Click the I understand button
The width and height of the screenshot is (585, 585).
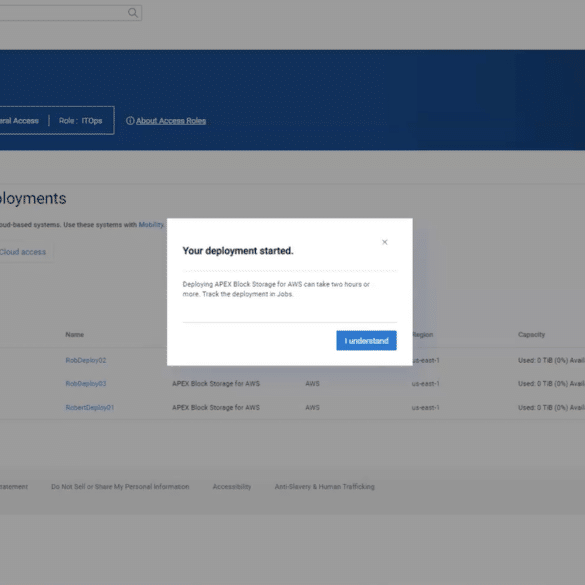(x=366, y=340)
